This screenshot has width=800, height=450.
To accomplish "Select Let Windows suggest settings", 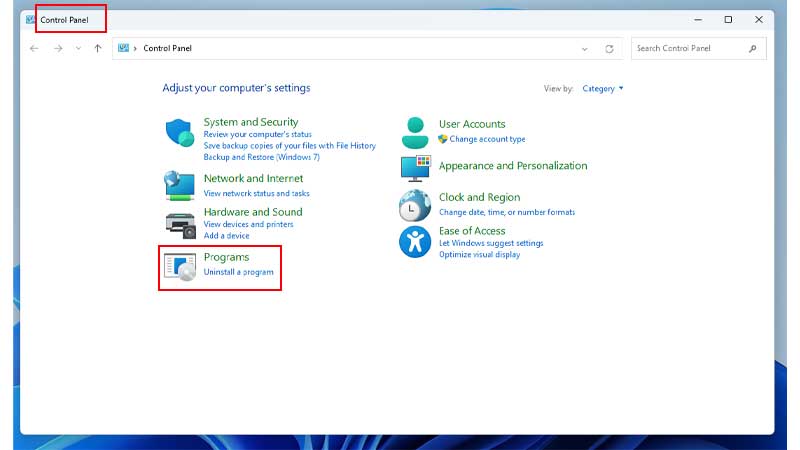I will 491,243.
